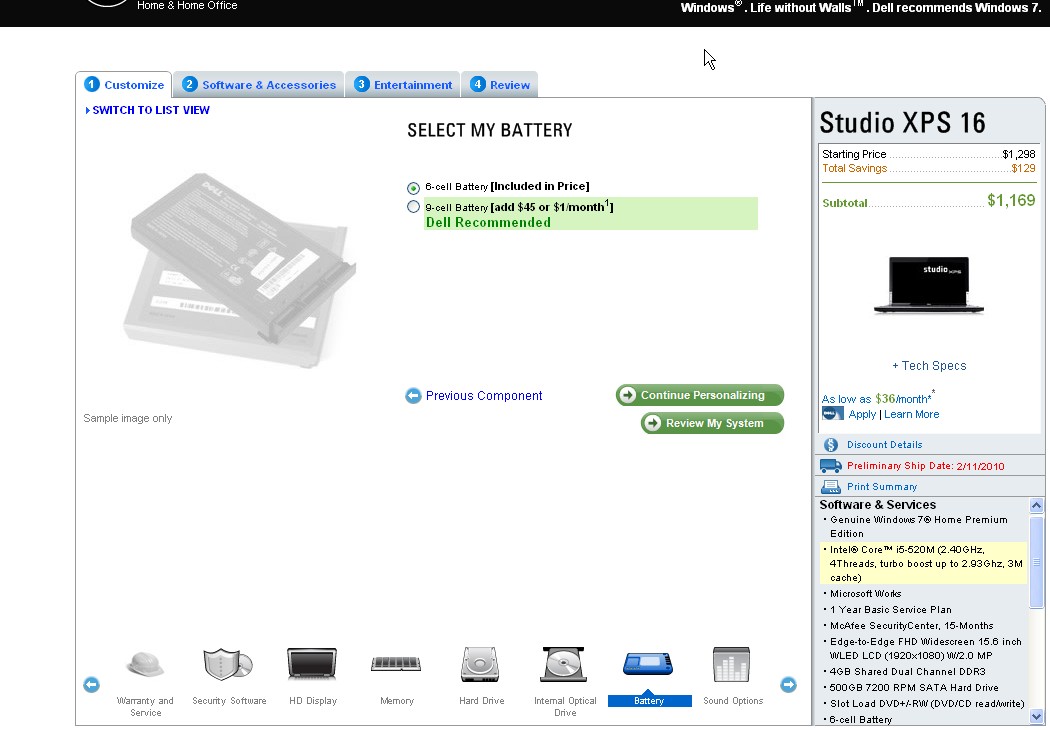The width and height of the screenshot is (1050, 730).
Task: Click the McAfee SecurityCenter 15-Months entry
Action: (x=911, y=626)
